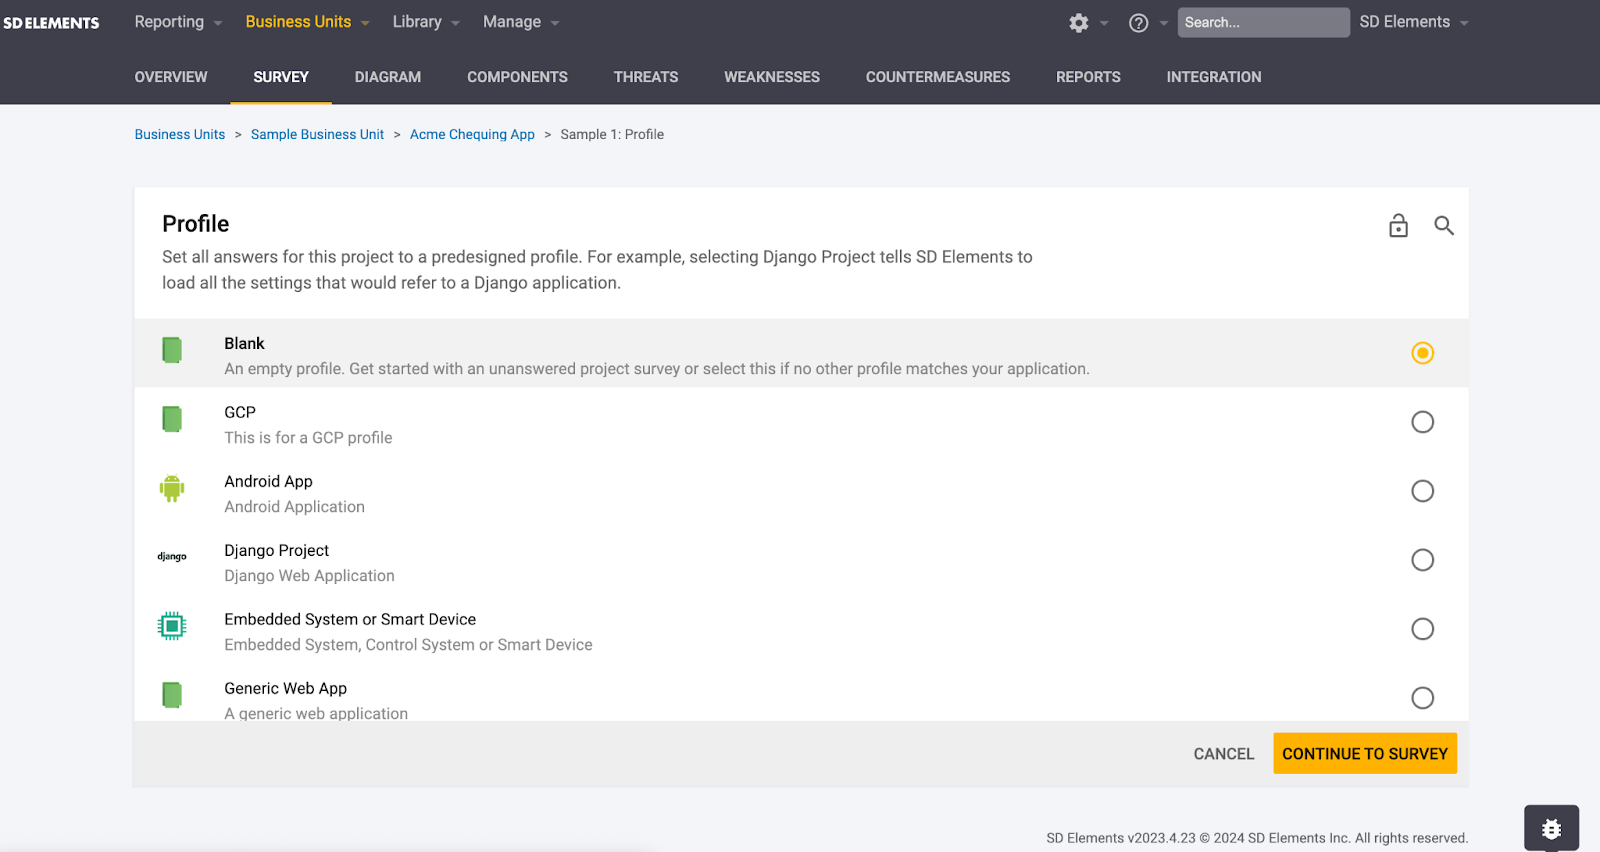Open the bug report icon button

[1551, 829]
